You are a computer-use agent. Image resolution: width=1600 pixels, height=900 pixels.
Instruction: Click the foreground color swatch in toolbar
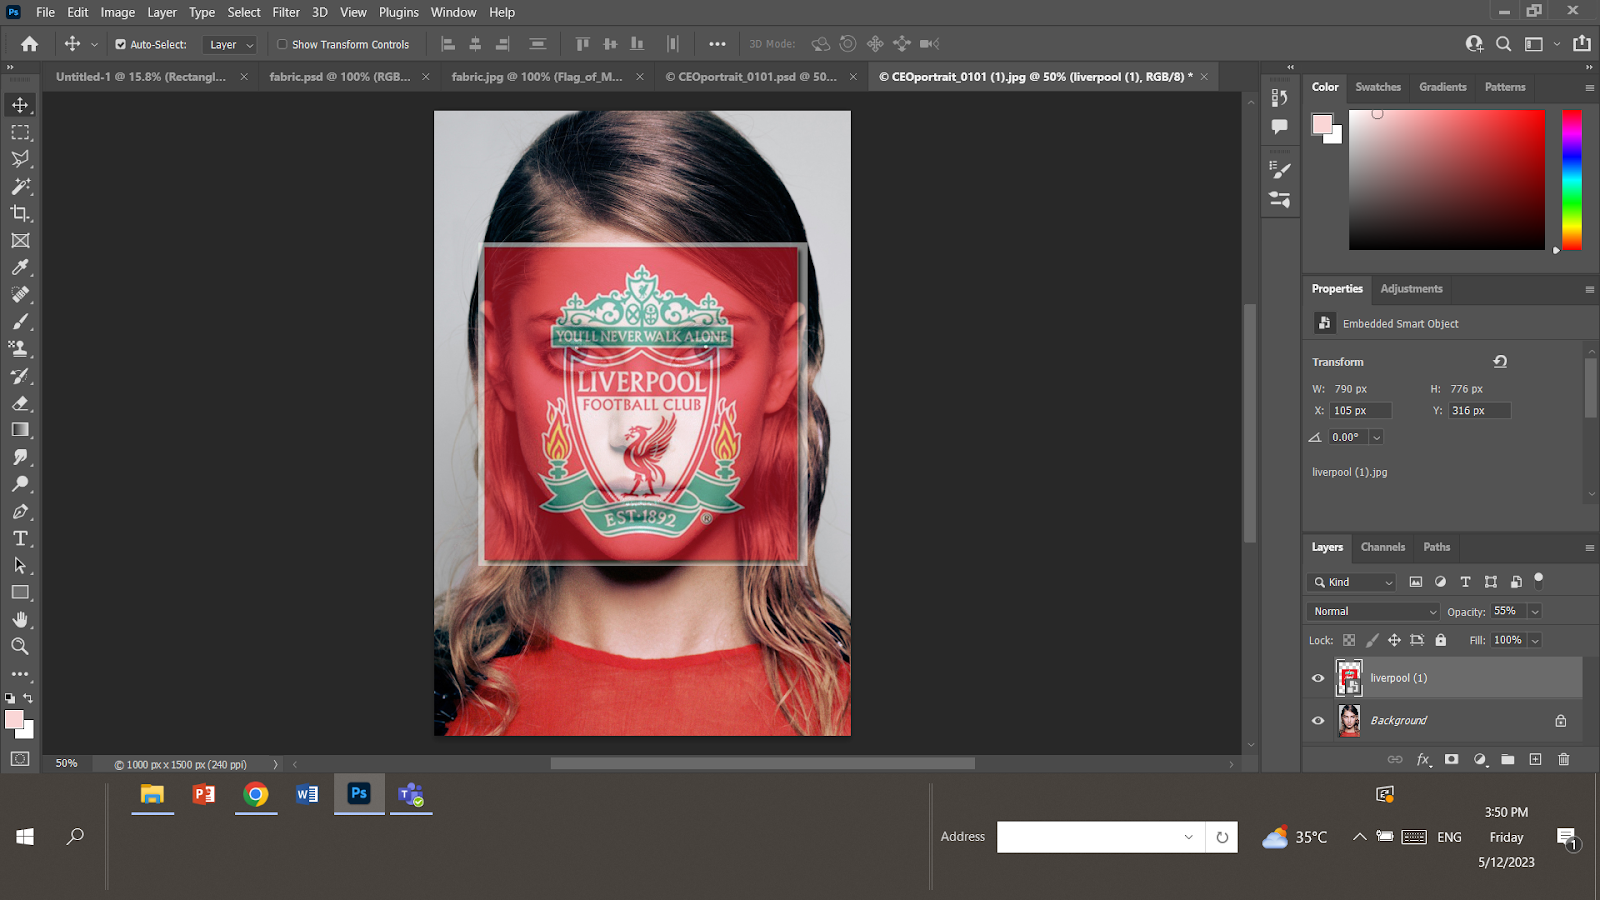pyautogui.click(x=14, y=720)
